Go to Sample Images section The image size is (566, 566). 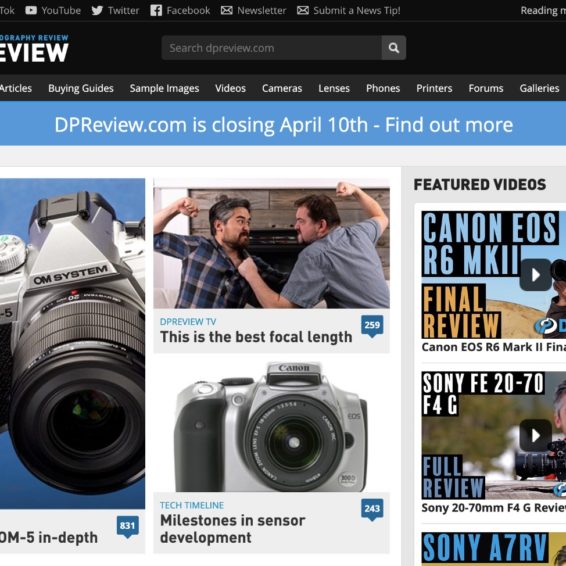(164, 88)
